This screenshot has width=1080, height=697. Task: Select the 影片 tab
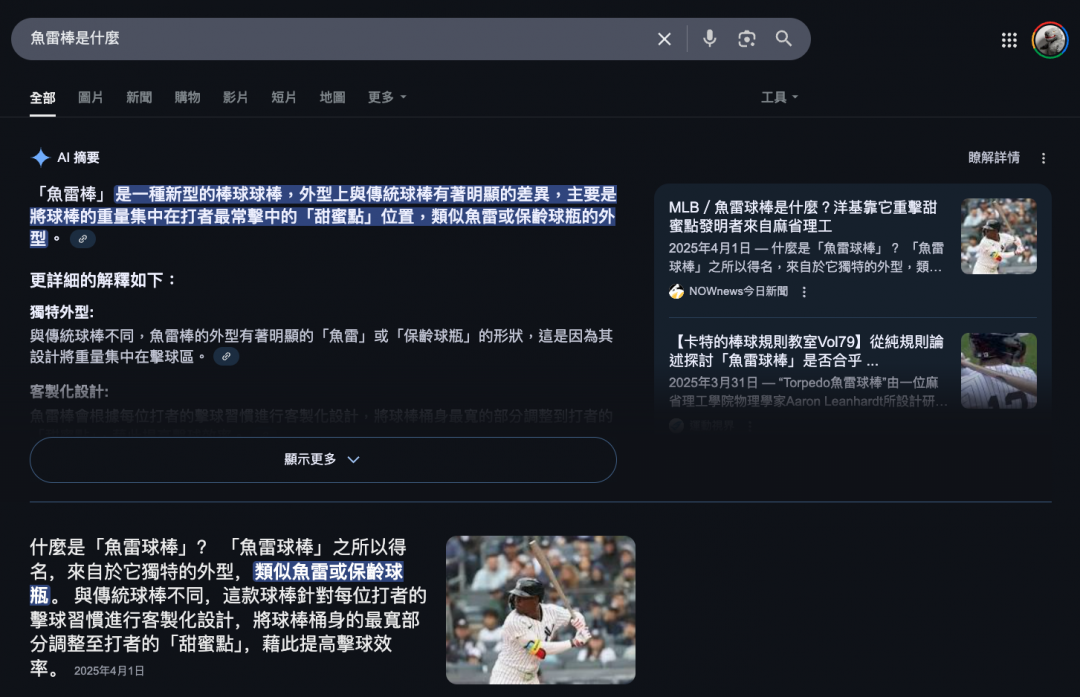click(235, 97)
